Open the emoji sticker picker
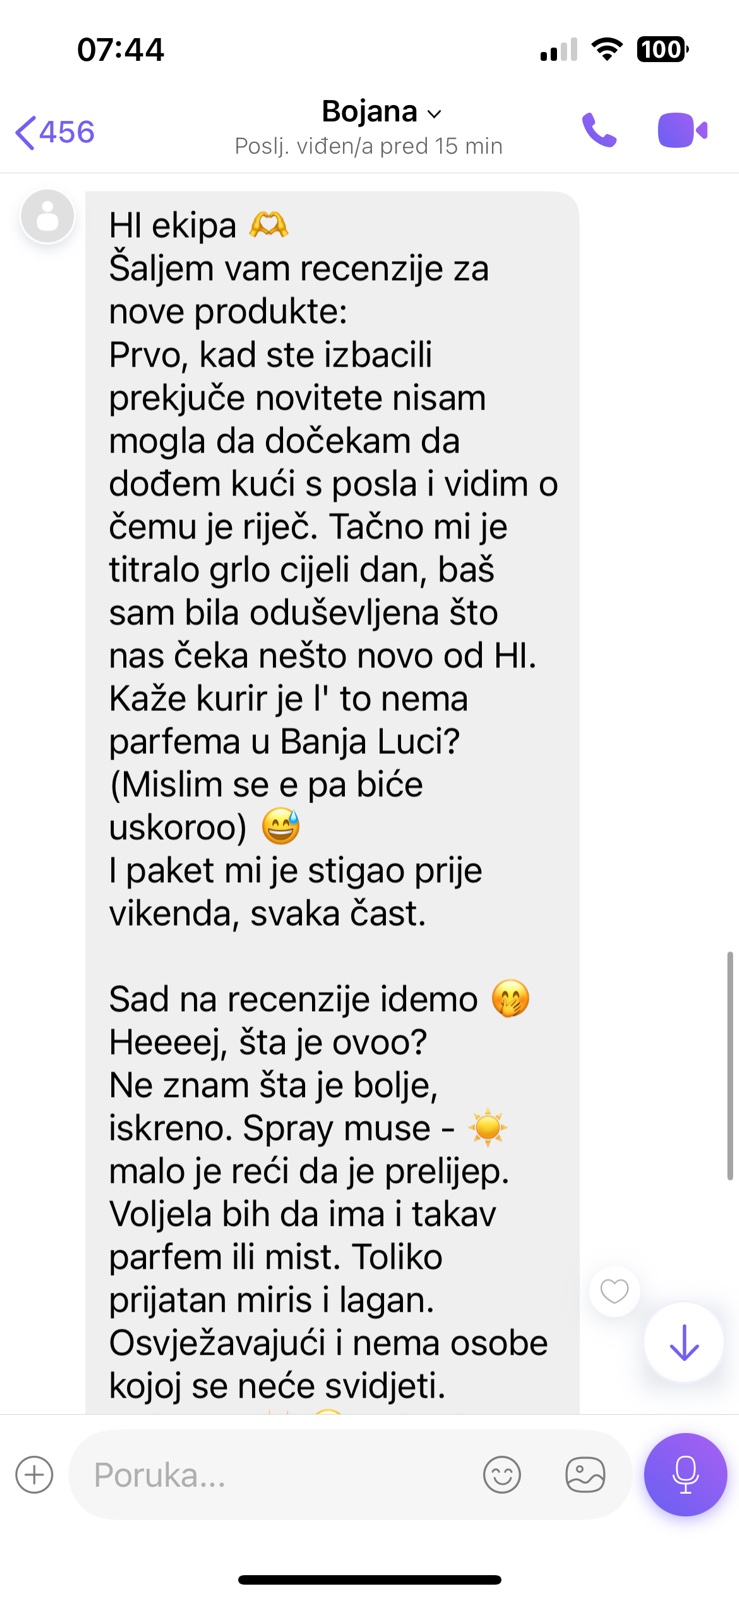The height and width of the screenshot is (1600, 739). [x=502, y=1474]
